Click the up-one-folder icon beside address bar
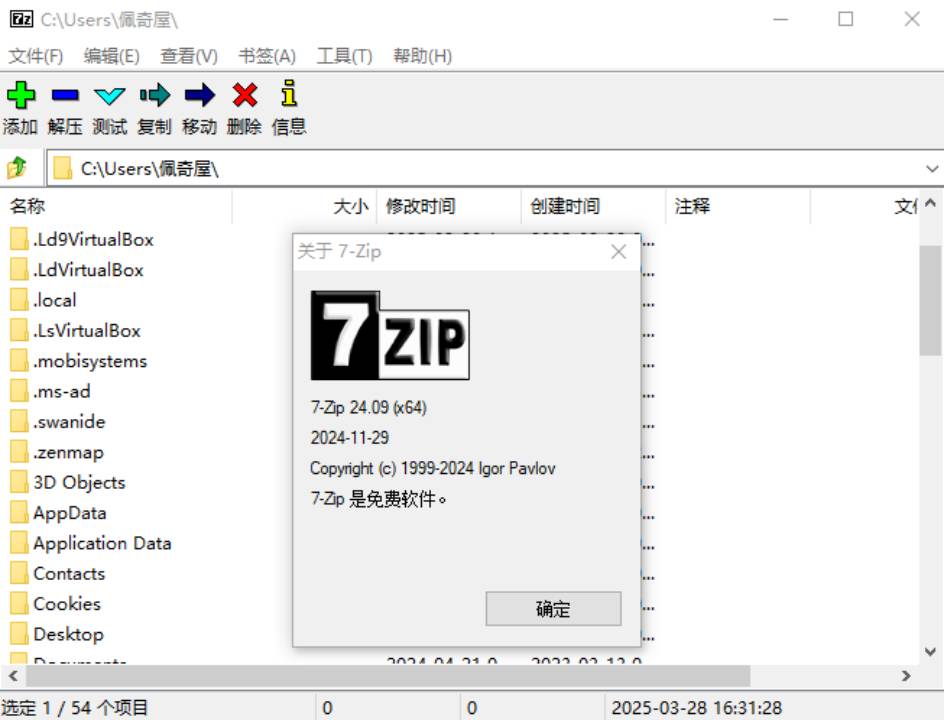 pos(17,168)
